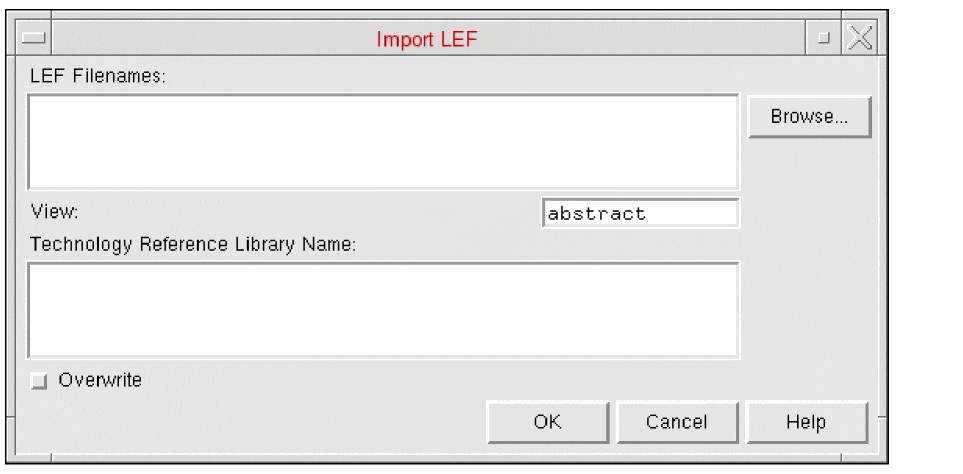Click empty gray area below Browse button
Image resolution: width=963 pixels, height=474 pixels.
tap(809, 250)
